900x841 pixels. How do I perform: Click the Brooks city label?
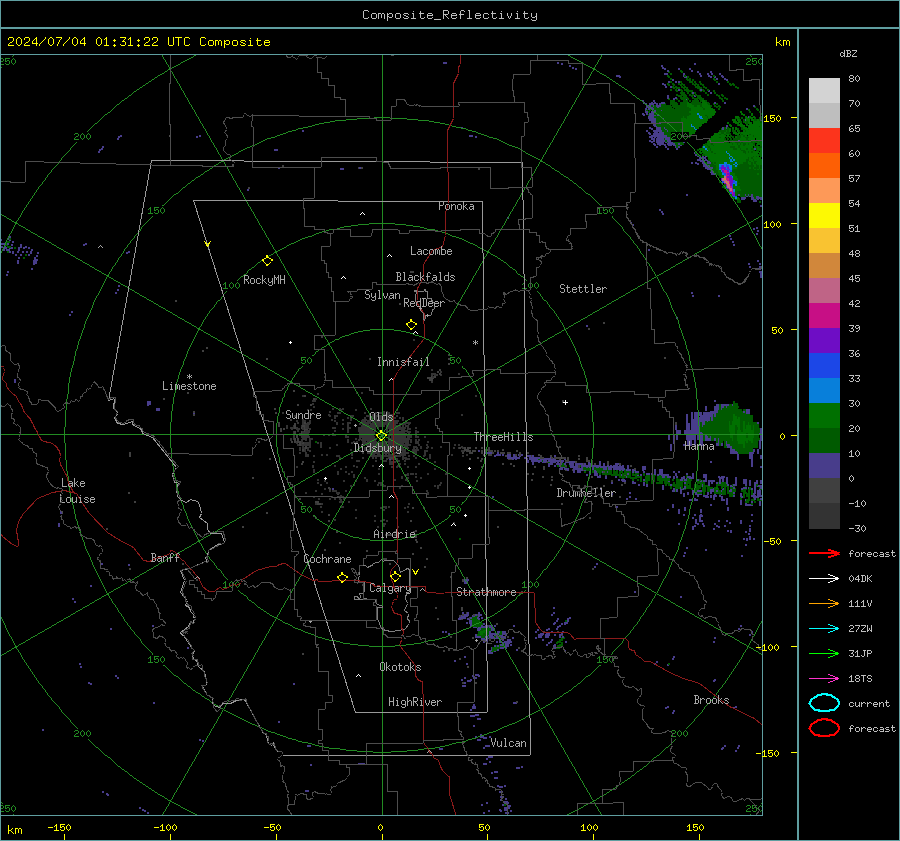point(711,700)
